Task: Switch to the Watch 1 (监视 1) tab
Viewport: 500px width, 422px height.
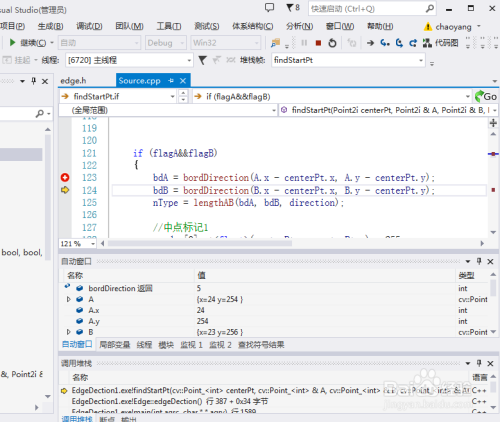Action: point(191,345)
